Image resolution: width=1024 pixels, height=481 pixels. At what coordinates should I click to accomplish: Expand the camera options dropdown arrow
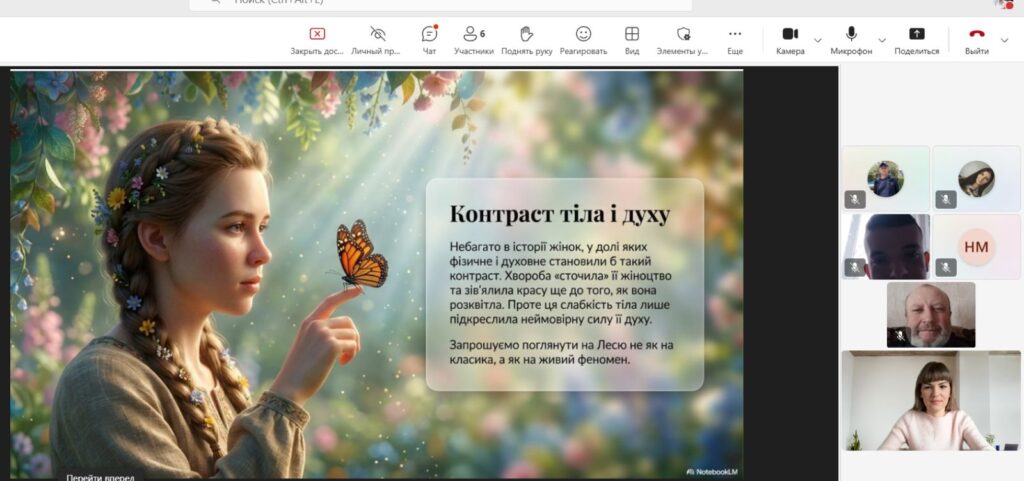pos(818,40)
